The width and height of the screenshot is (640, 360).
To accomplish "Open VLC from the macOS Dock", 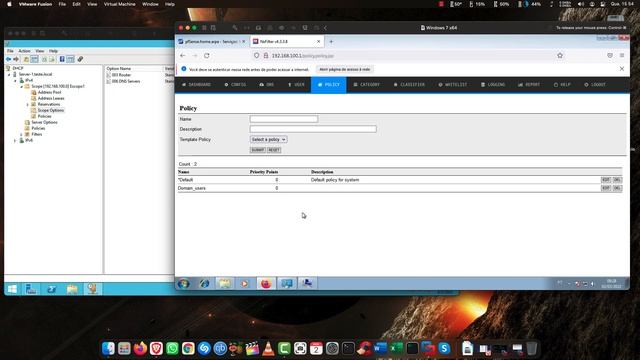I will pos(268,348).
